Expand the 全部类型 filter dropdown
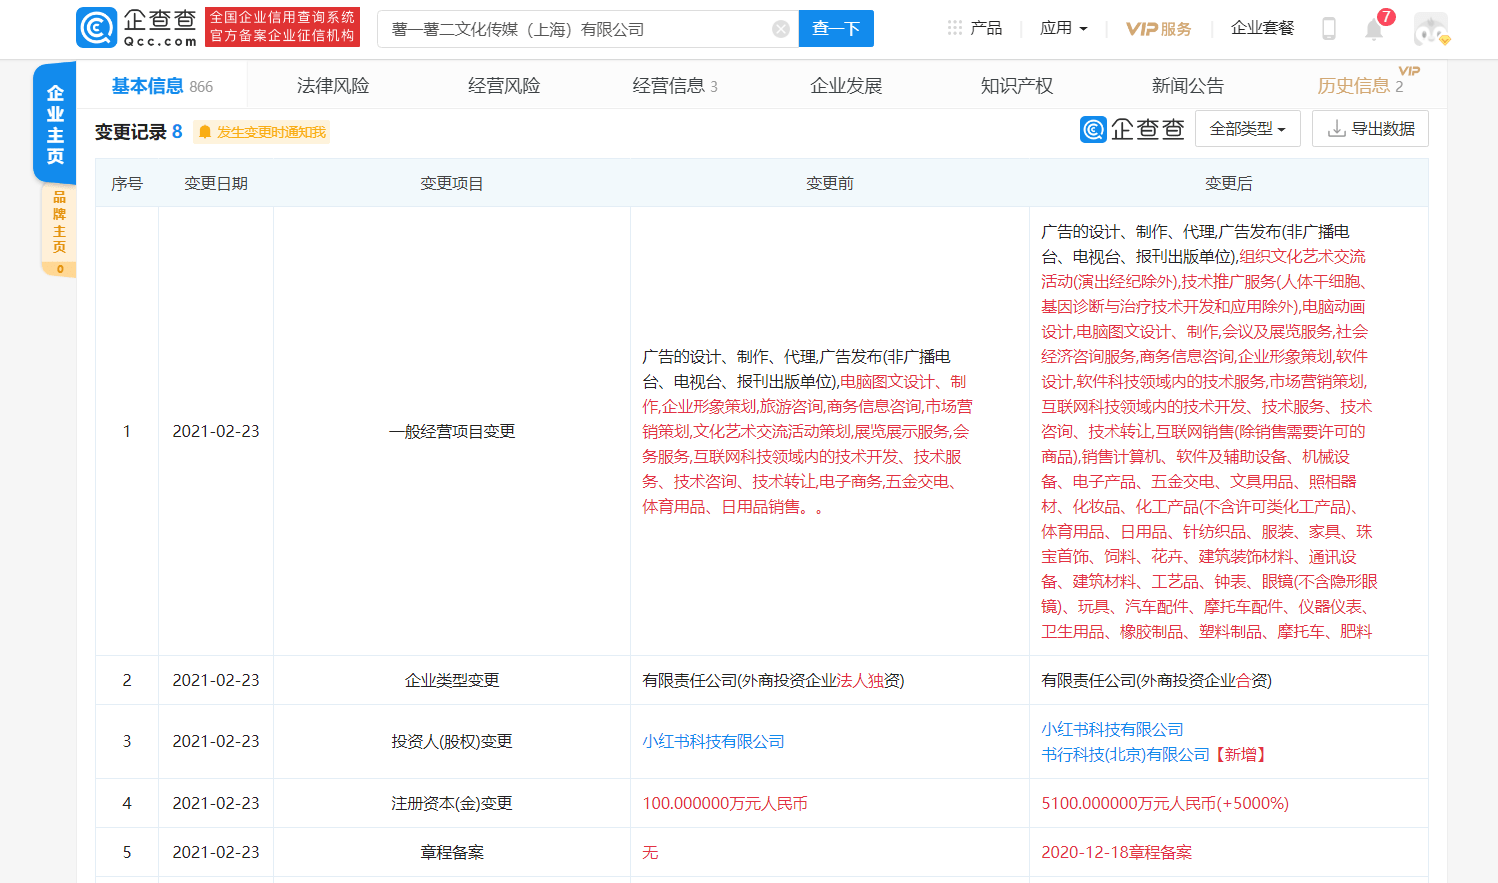This screenshot has width=1498, height=883. (x=1247, y=129)
